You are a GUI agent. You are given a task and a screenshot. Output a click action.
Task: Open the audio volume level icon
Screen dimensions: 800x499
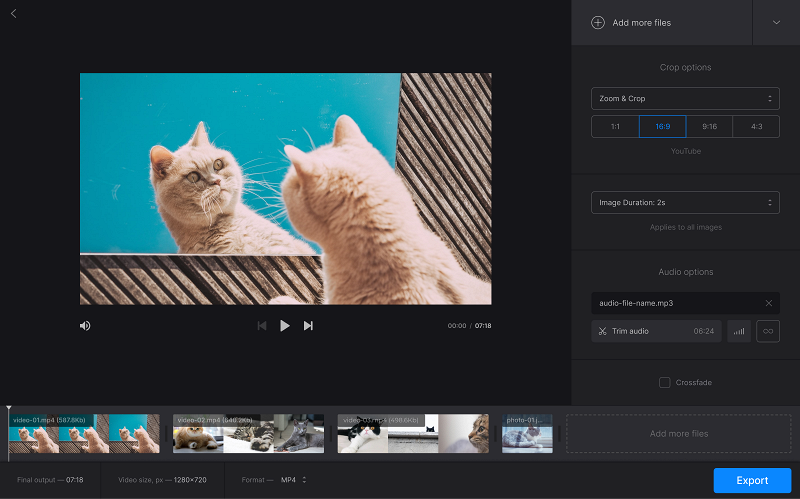click(x=739, y=331)
